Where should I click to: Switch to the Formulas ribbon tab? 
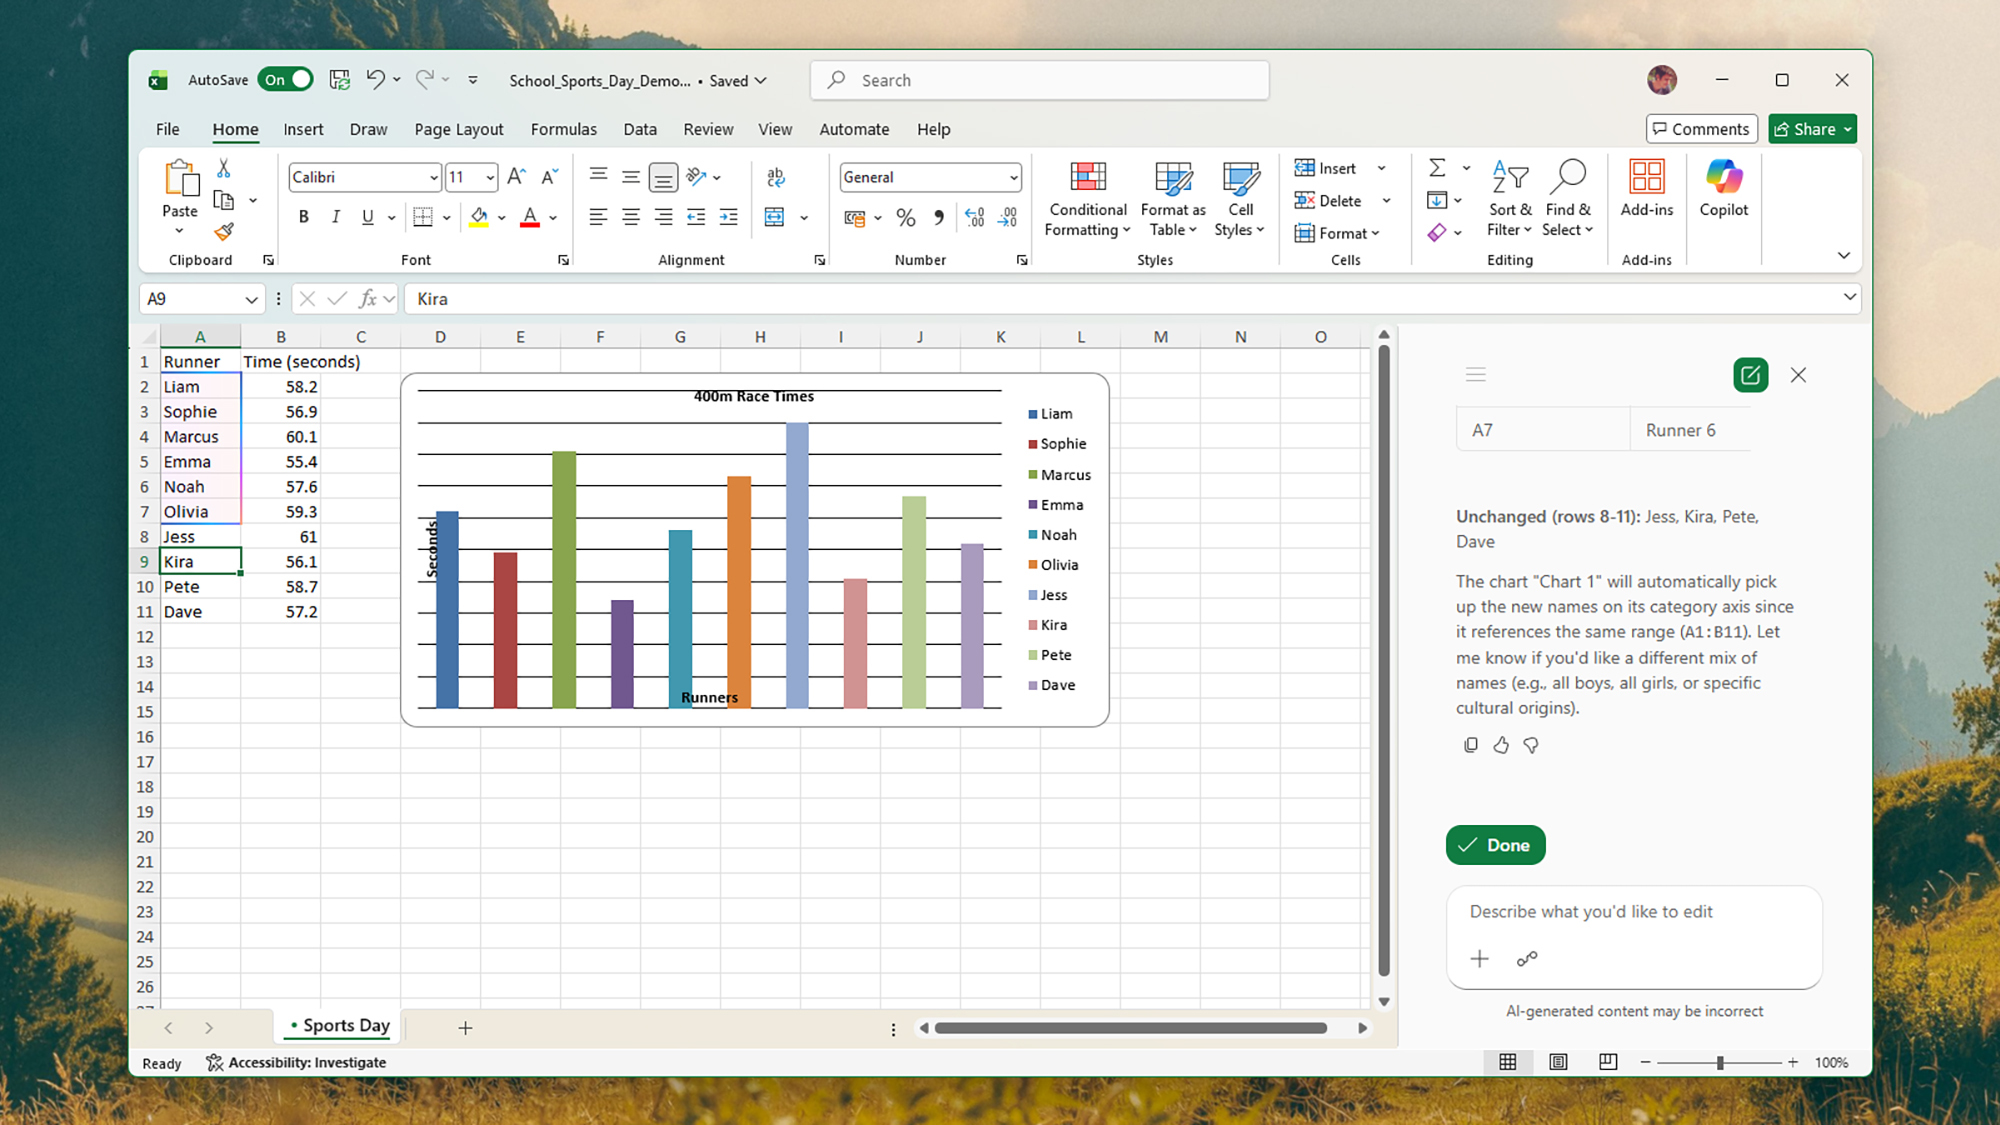tap(563, 129)
